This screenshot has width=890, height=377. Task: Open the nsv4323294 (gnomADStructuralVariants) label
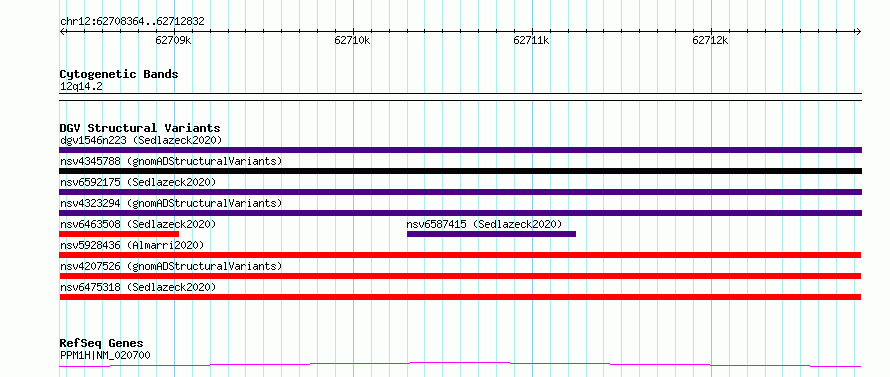tap(171, 203)
